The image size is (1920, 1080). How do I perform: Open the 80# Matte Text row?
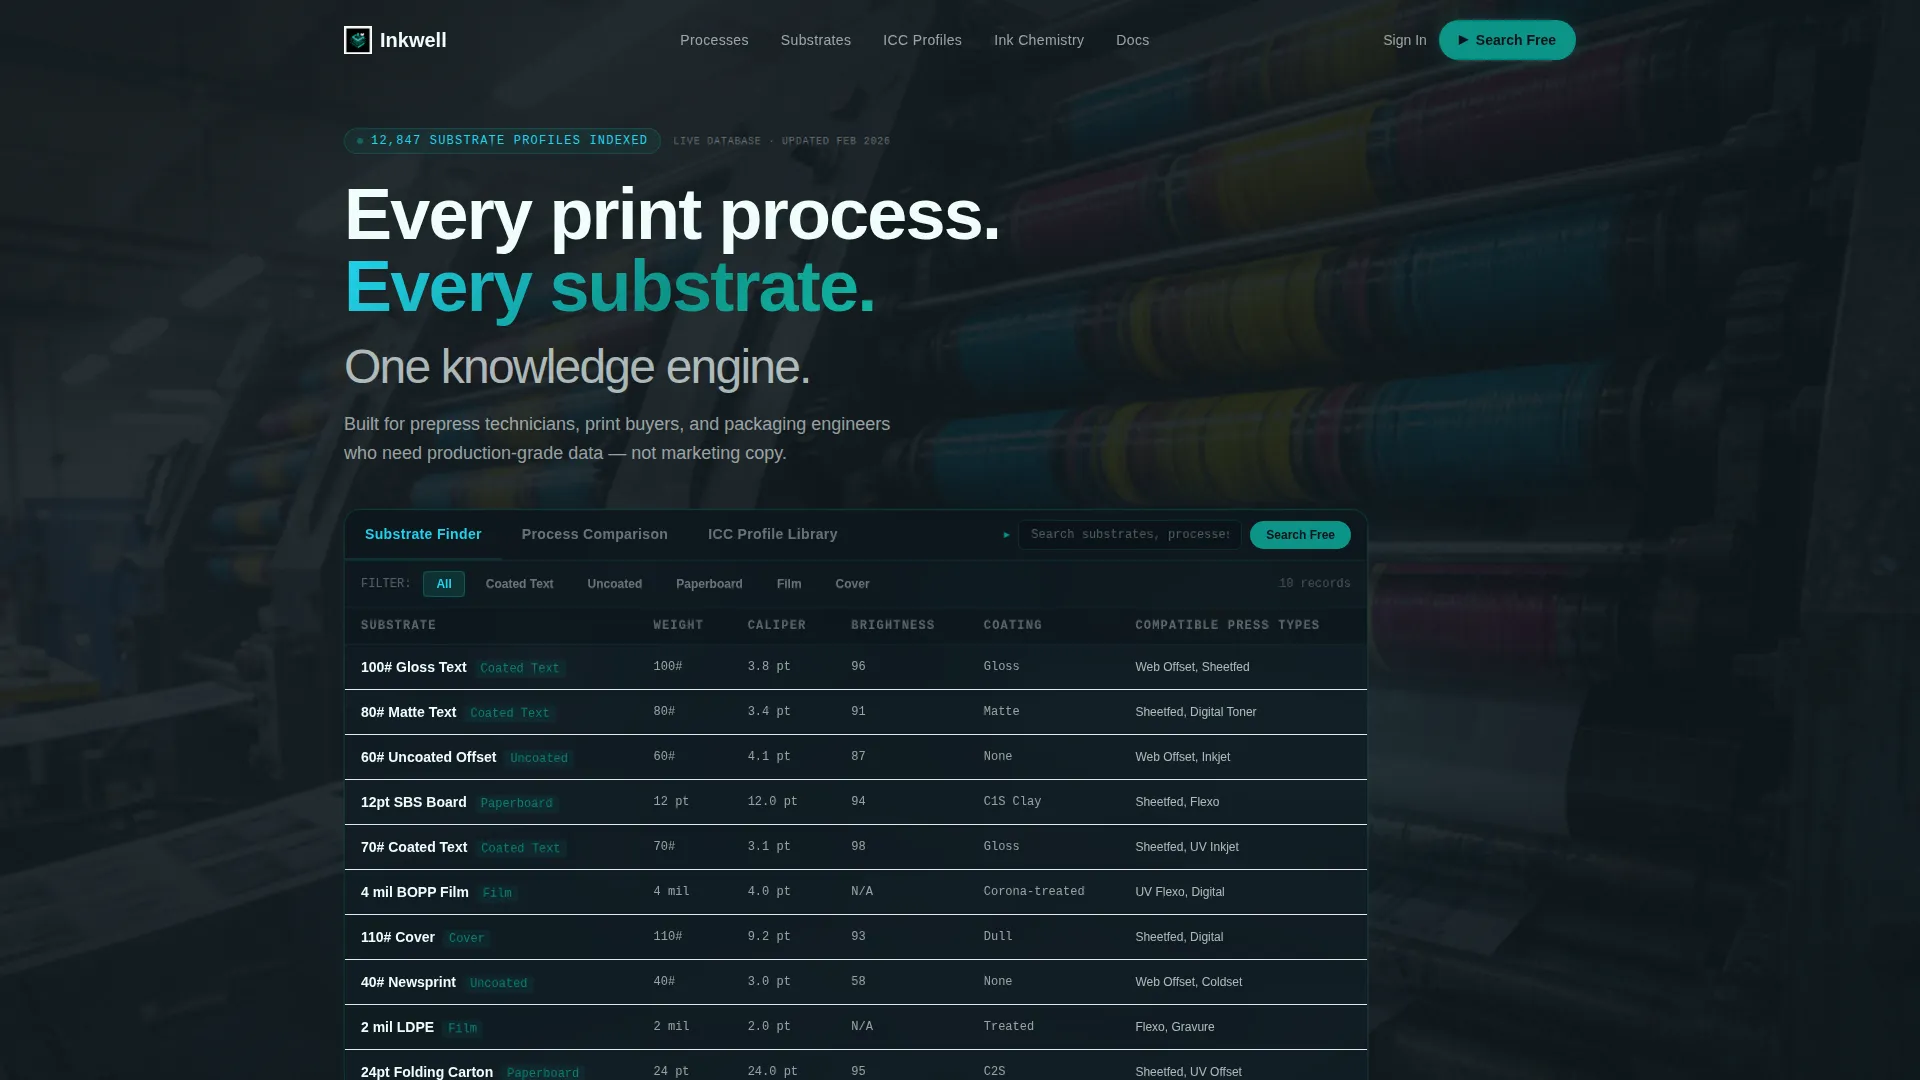pyautogui.click(x=855, y=712)
